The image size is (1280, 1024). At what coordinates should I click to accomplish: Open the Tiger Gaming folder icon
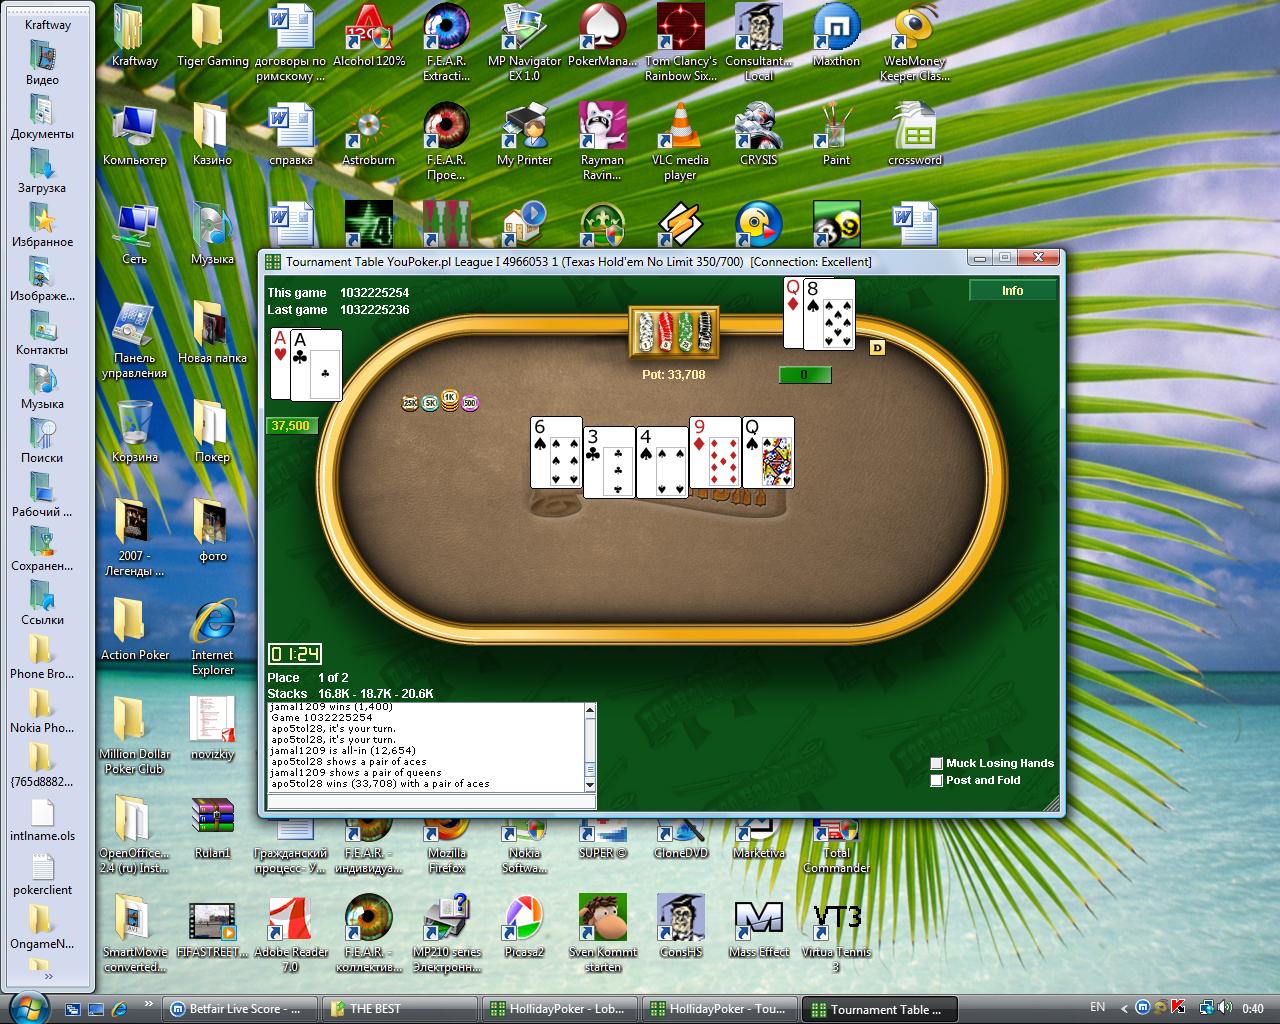click(212, 37)
